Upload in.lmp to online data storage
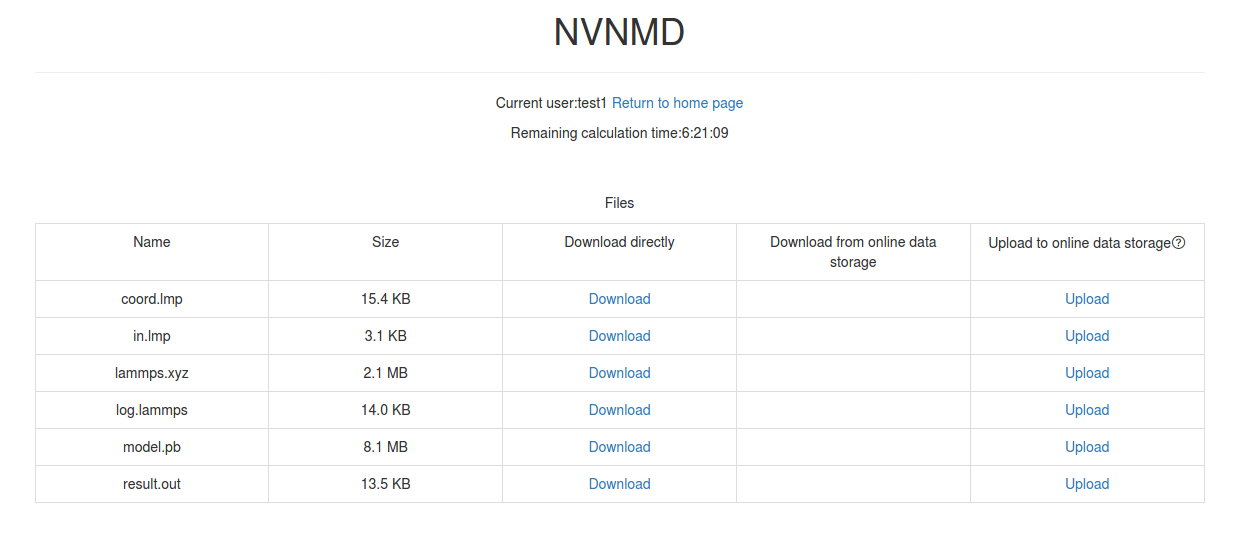Screen dimensions: 1236x534 tap(1087, 336)
